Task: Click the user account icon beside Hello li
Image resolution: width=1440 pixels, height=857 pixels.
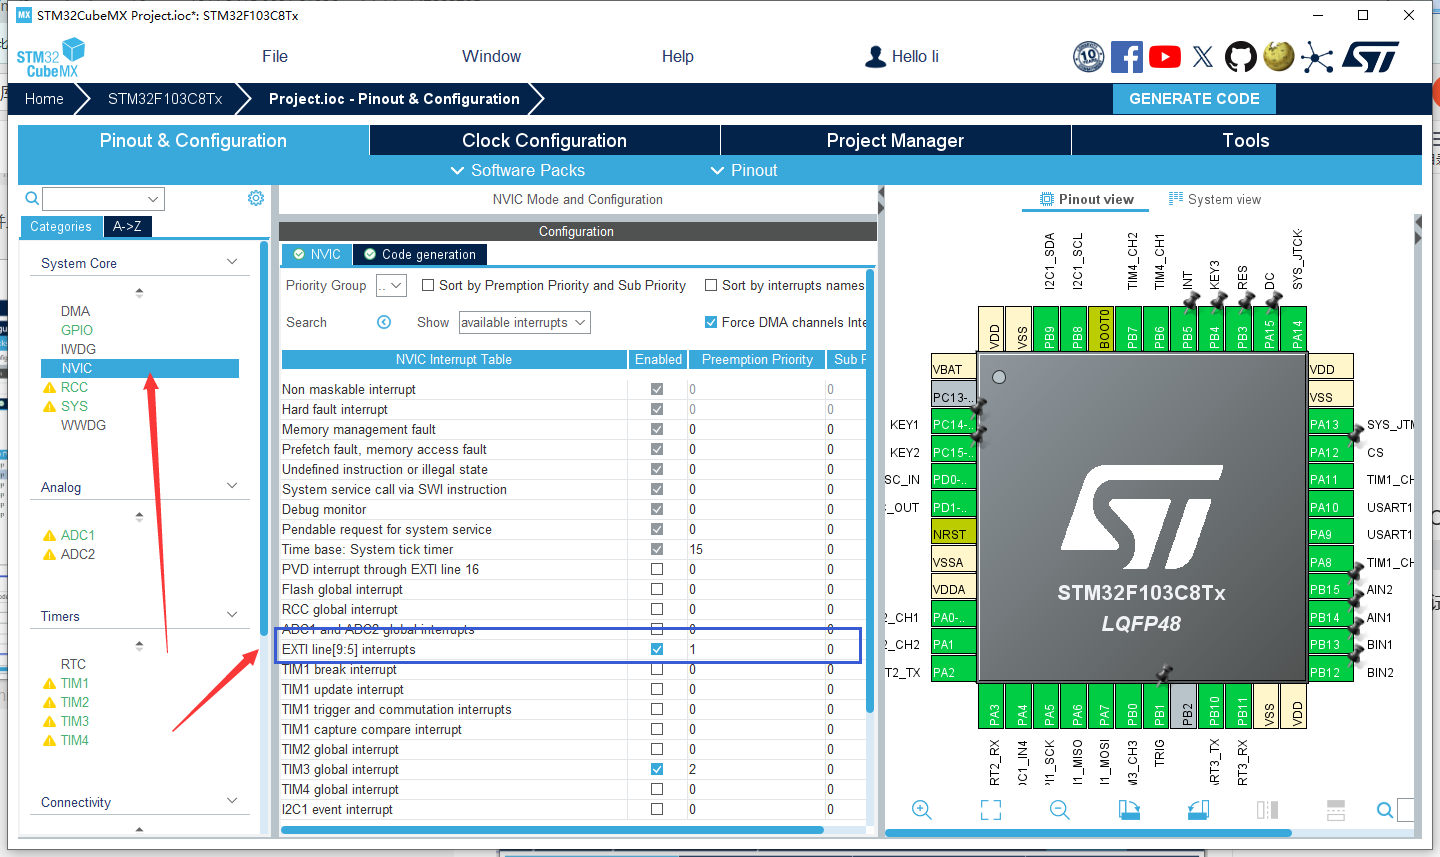Action: click(875, 57)
